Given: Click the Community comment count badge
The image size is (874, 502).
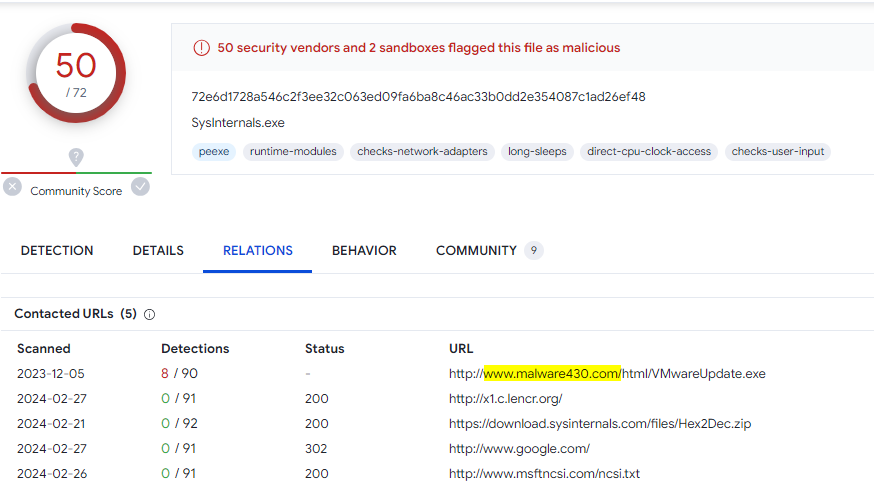Looking at the screenshot, I should (534, 251).
